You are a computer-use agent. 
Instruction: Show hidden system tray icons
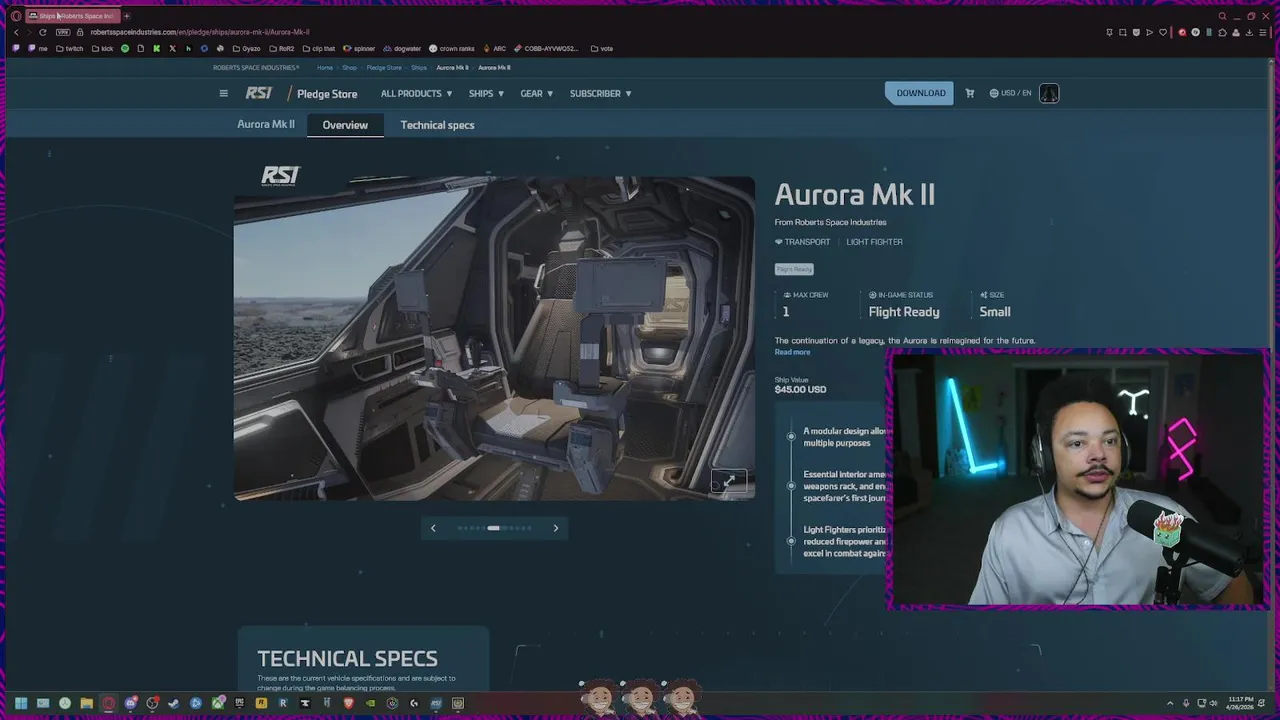(x=1170, y=704)
